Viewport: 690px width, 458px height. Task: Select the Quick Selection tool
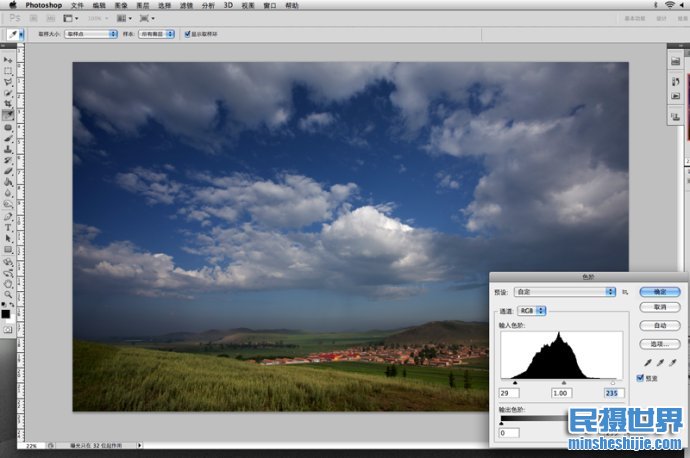pyautogui.click(x=8, y=93)
